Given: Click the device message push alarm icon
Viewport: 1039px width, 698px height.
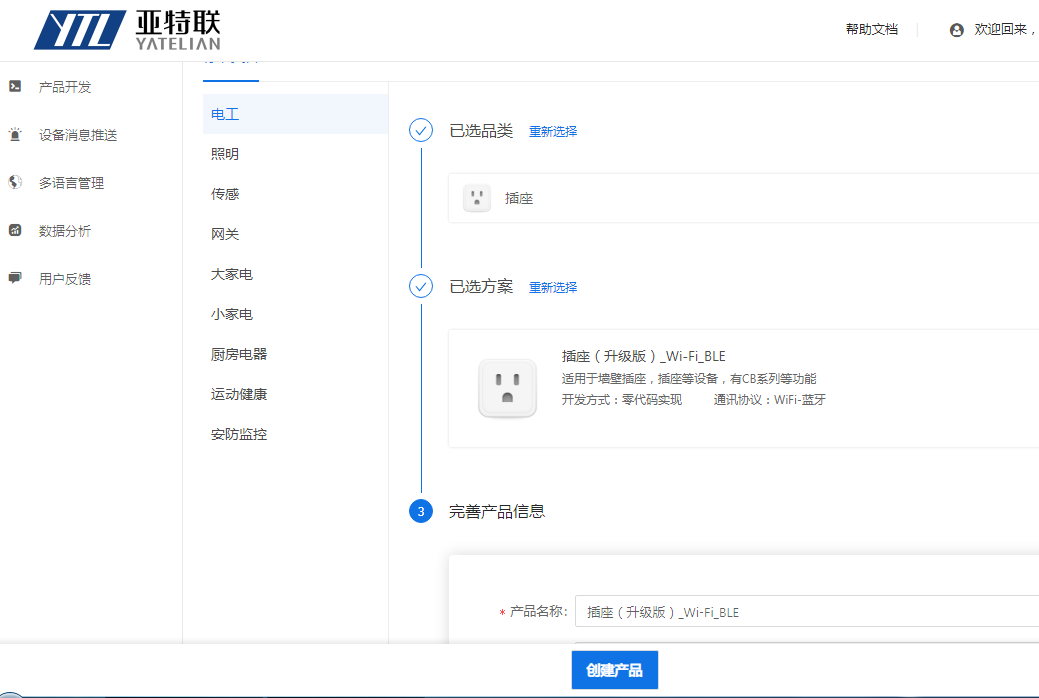Looking at the screenshot, I should click(x=15, y=135).
